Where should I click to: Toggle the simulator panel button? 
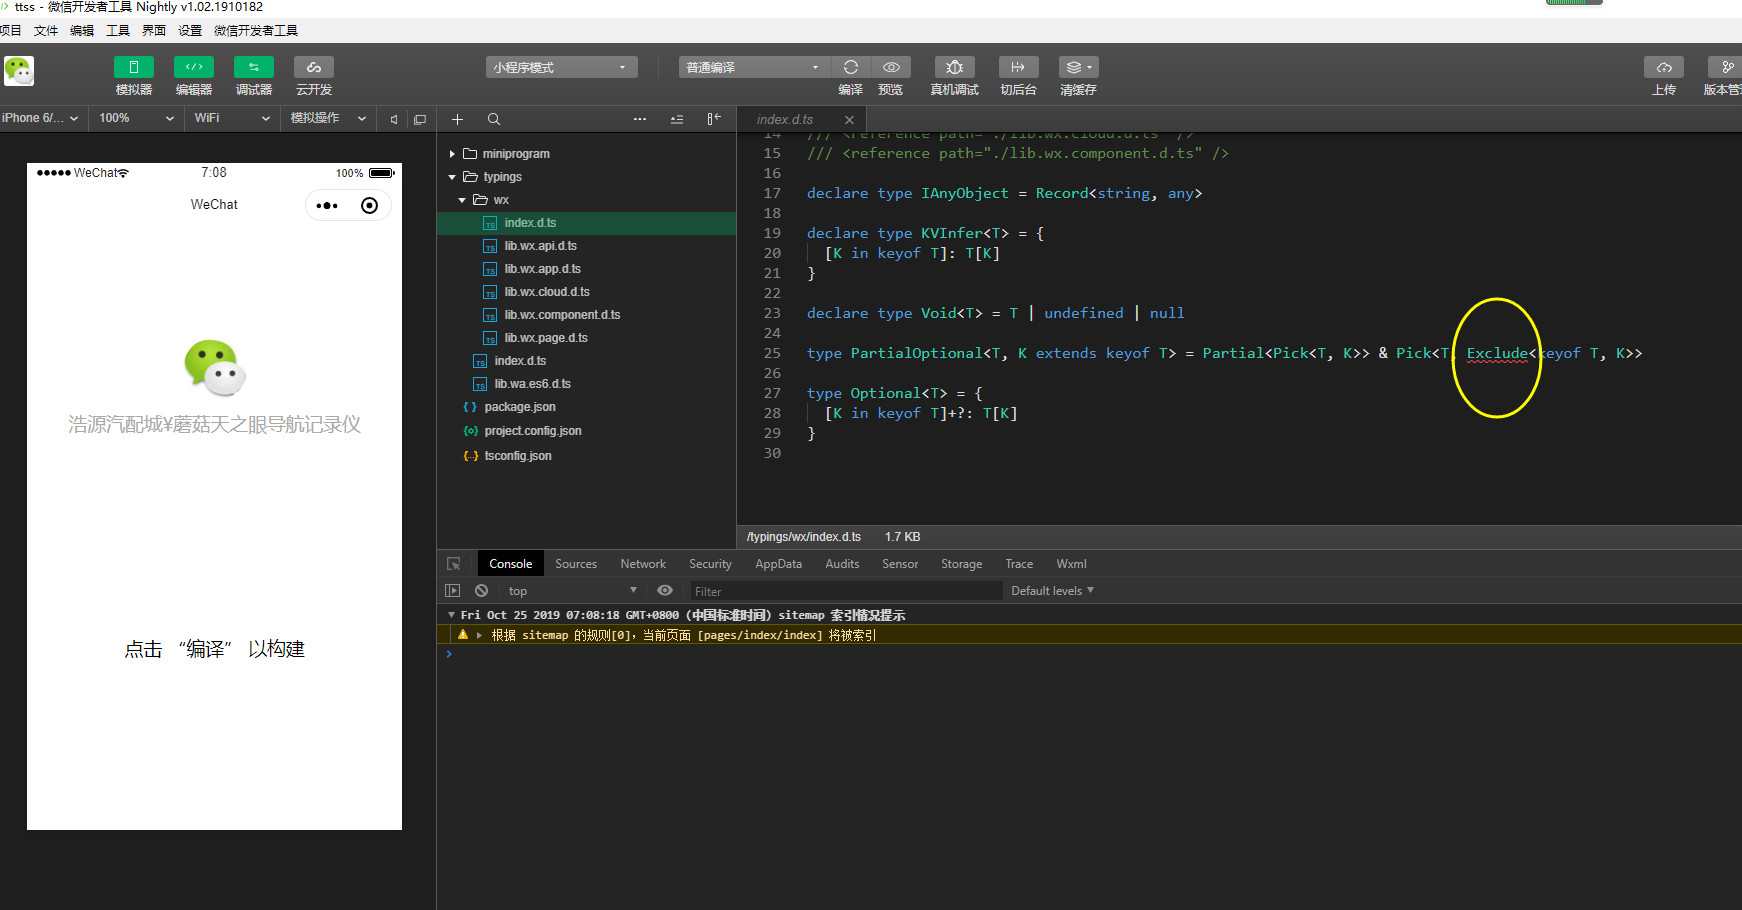133,68
